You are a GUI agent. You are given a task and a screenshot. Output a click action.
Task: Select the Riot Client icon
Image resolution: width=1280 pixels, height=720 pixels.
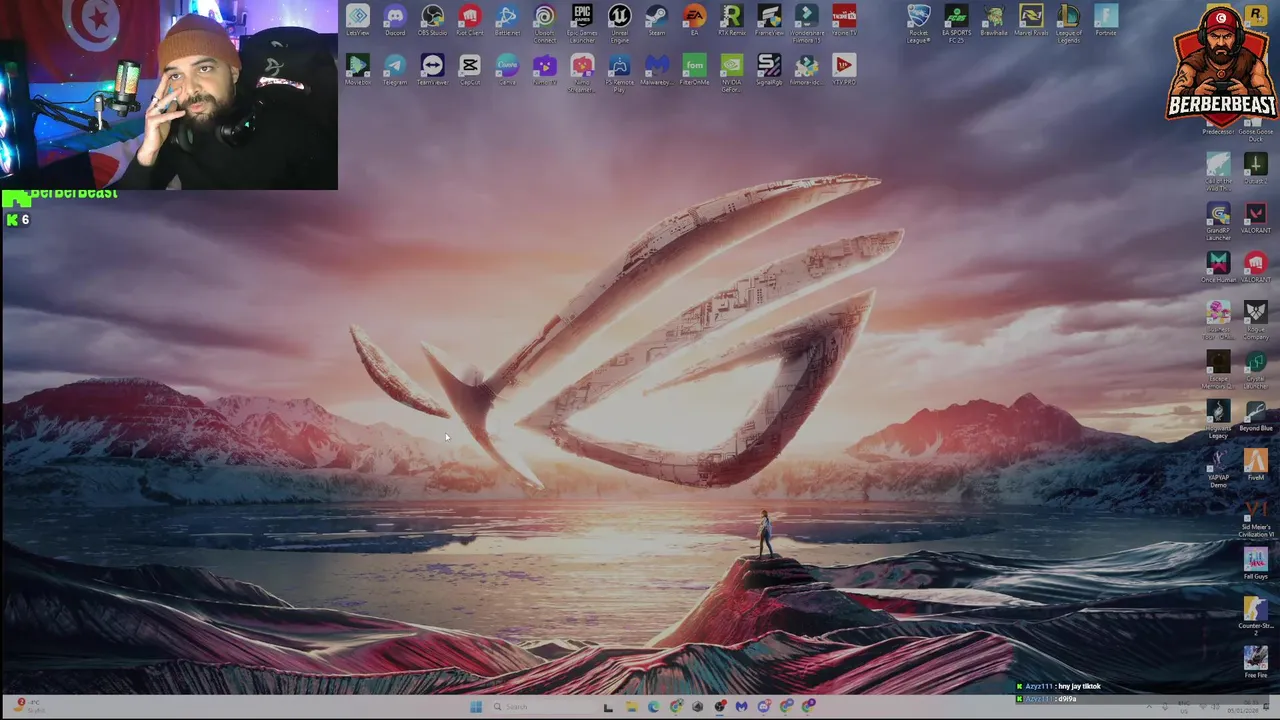pyautogui.click(x=470, y=20)
